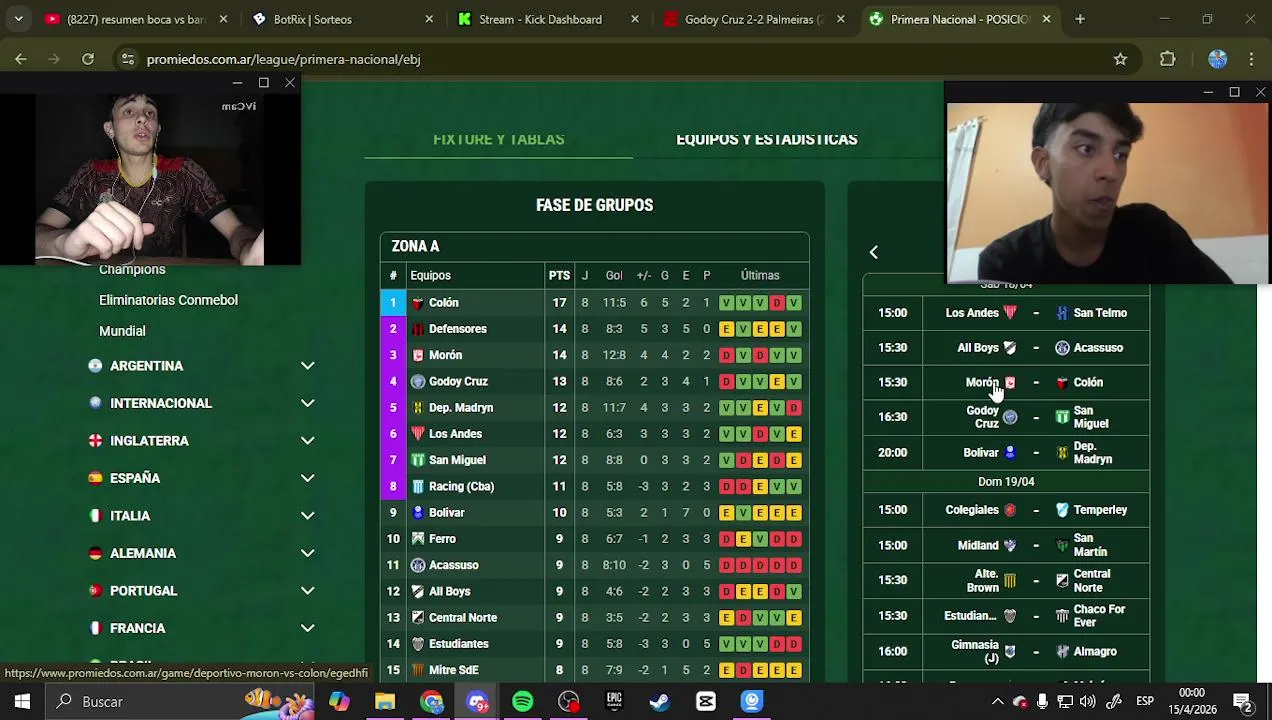
Task: Expand the Argentina leagues section
Action: click(307, 366)
